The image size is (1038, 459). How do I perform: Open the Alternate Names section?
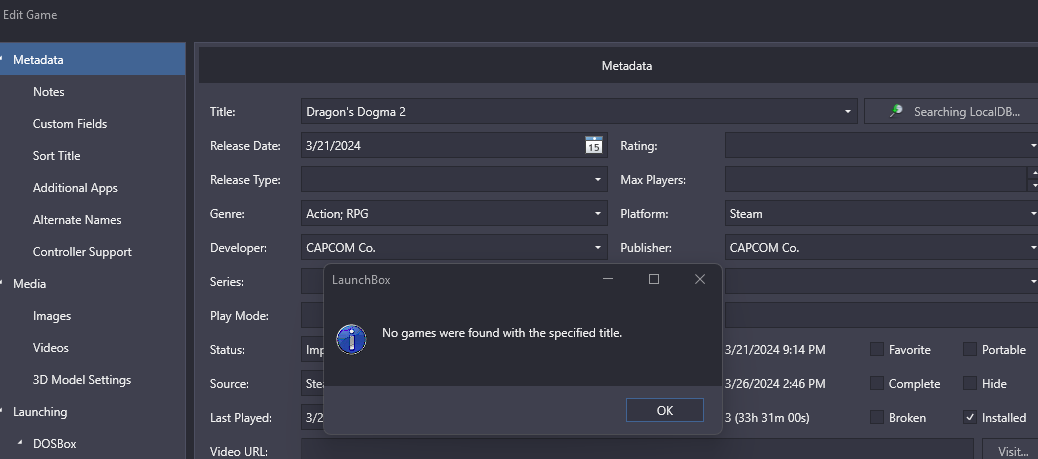point(77,220)
